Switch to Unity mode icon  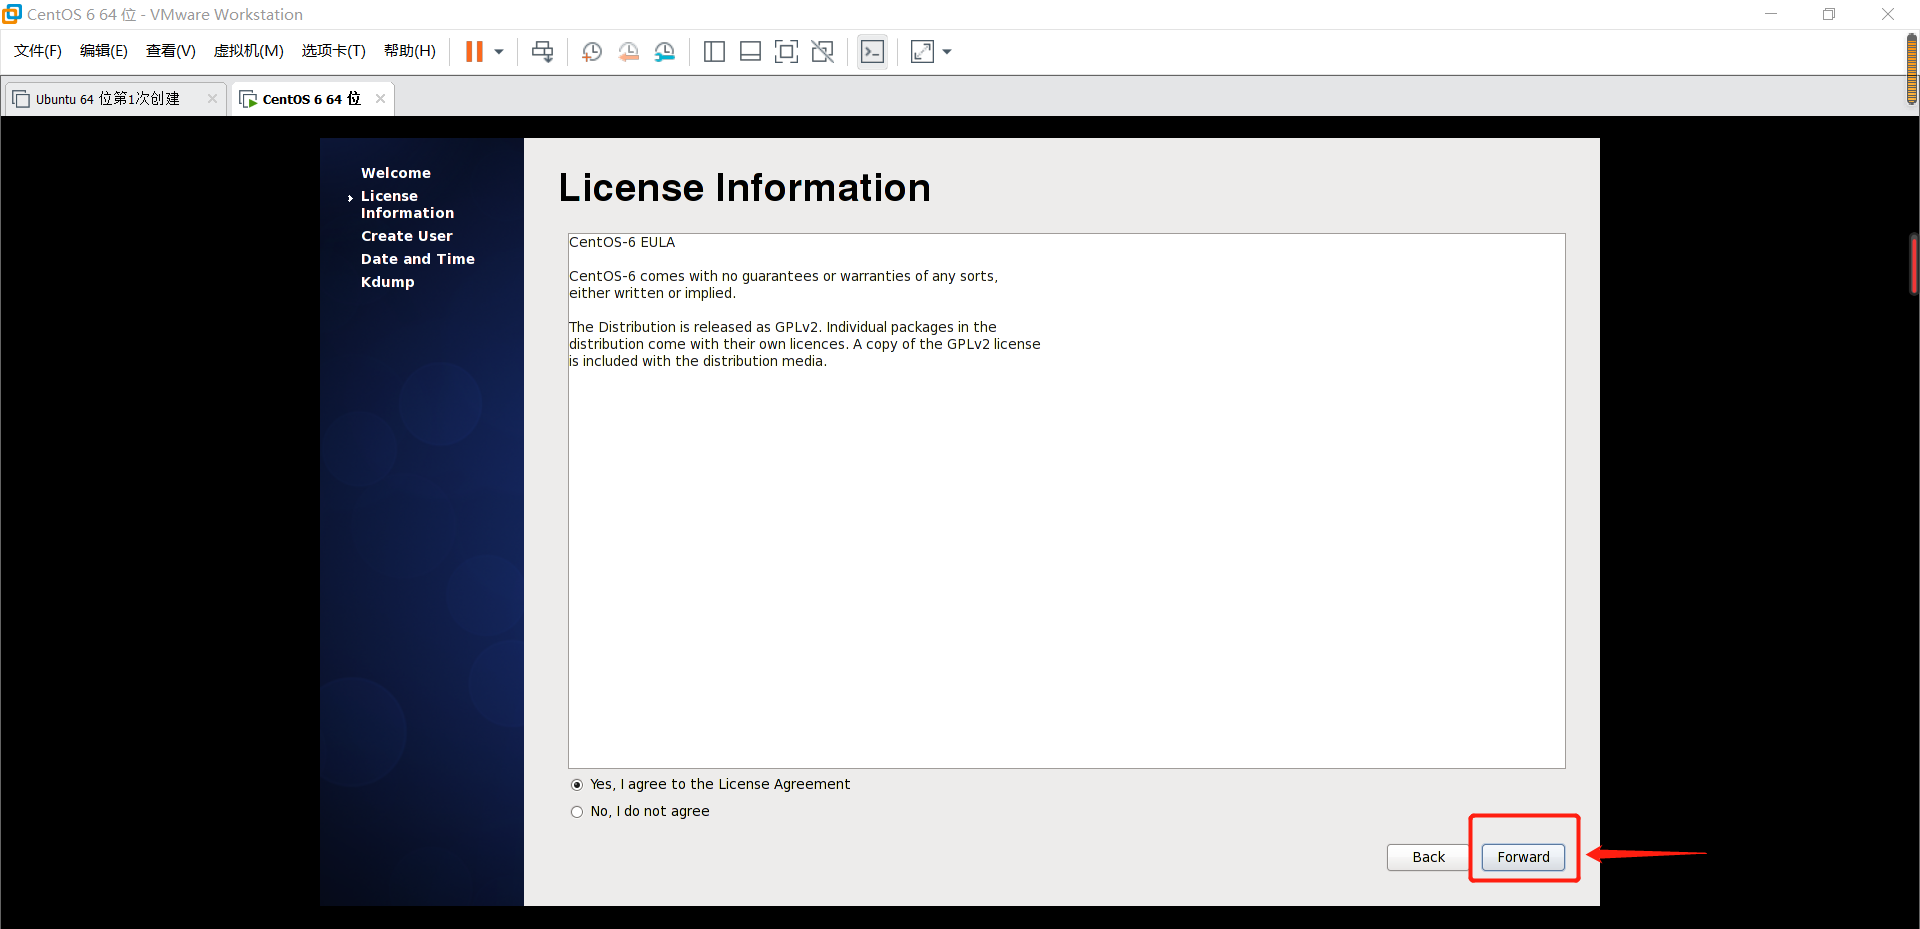click(x=823, y=52)
